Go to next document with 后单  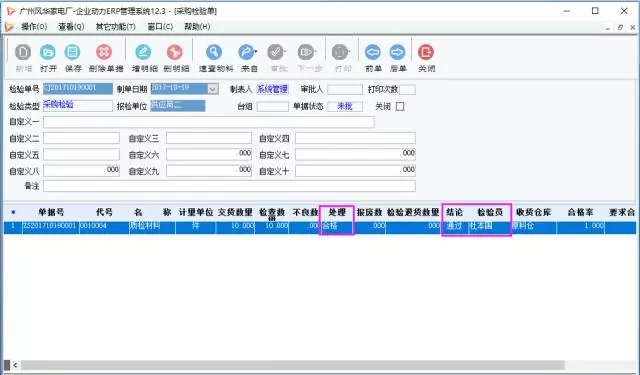coord(398,52)
